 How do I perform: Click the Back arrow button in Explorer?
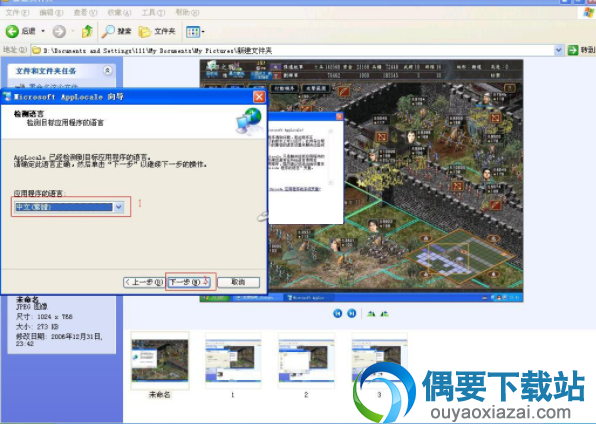(x=12, y=31)
